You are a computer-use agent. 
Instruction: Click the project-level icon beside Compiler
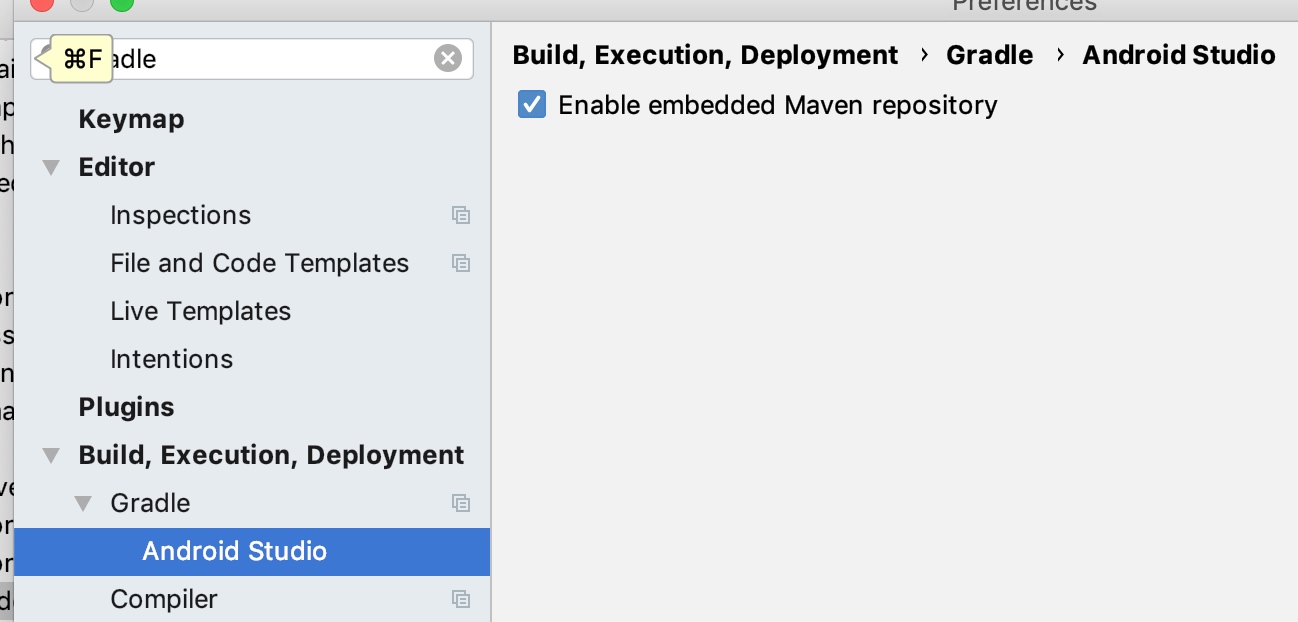(461, 599)
